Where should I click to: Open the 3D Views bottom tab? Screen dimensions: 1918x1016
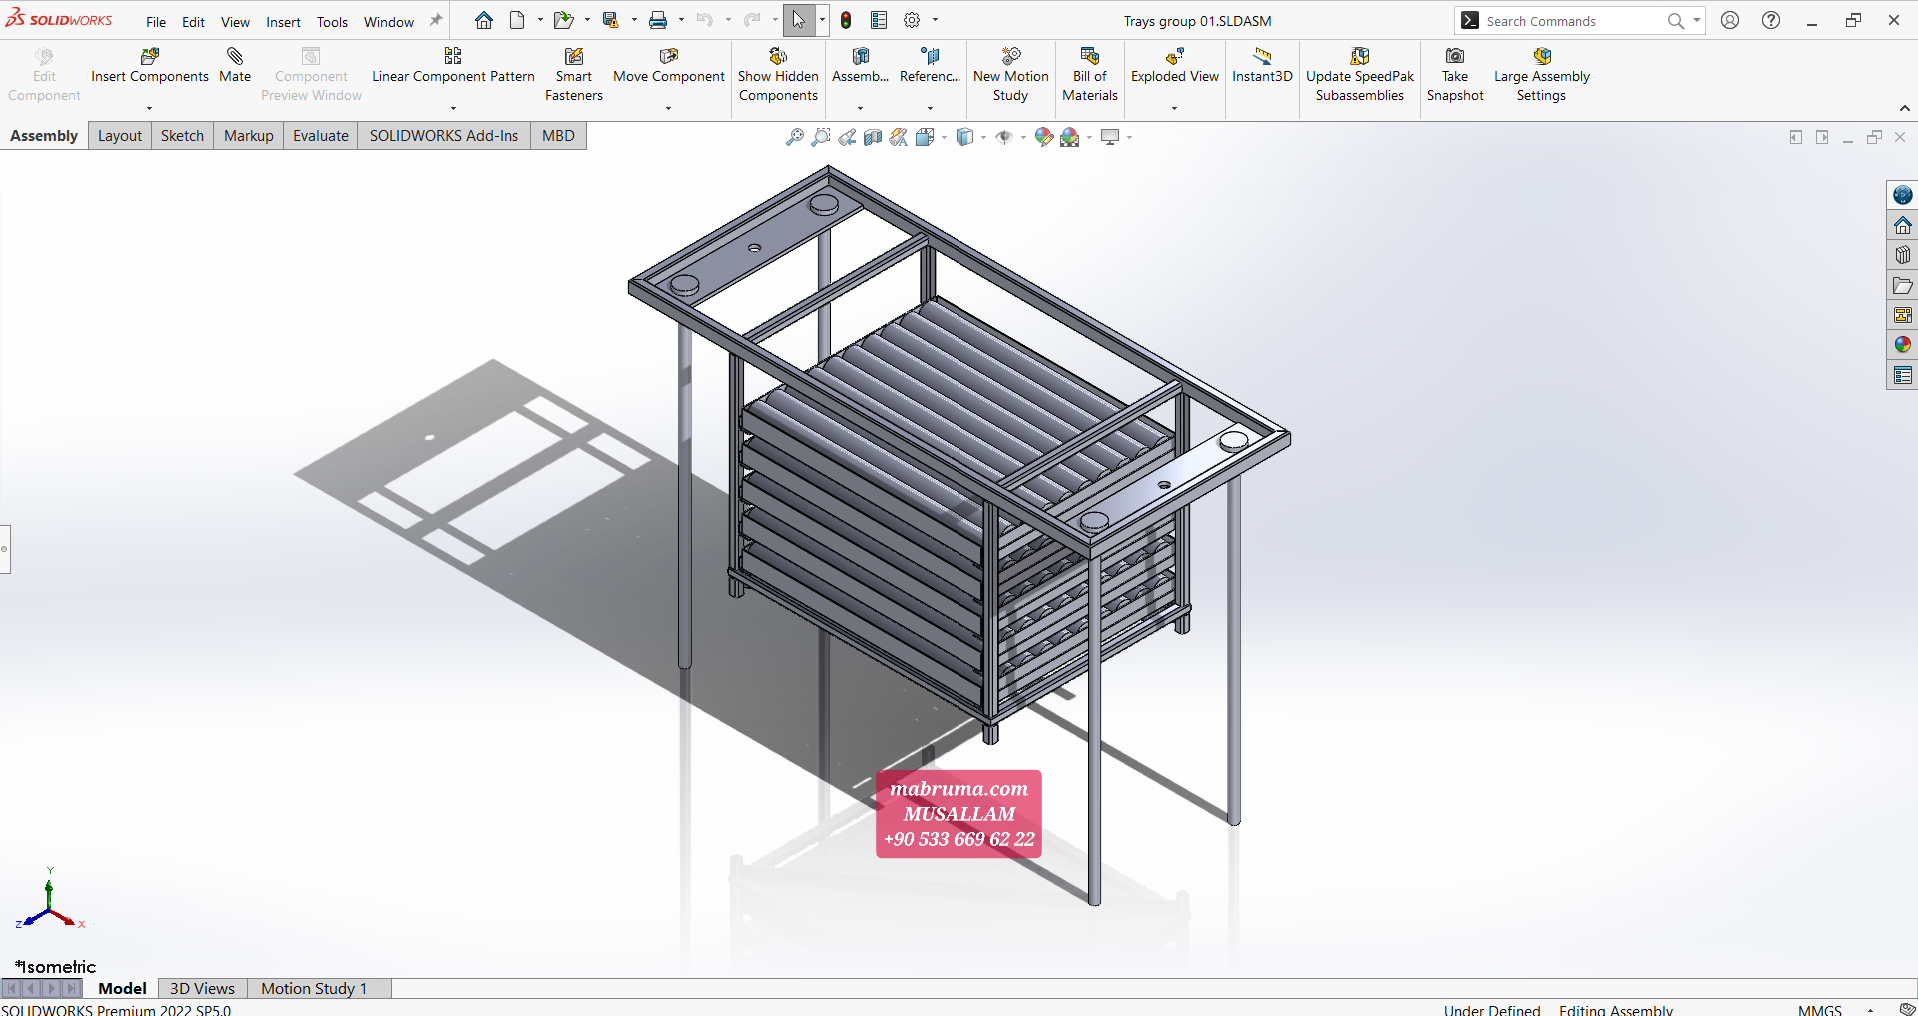click(x=202, y=988)
